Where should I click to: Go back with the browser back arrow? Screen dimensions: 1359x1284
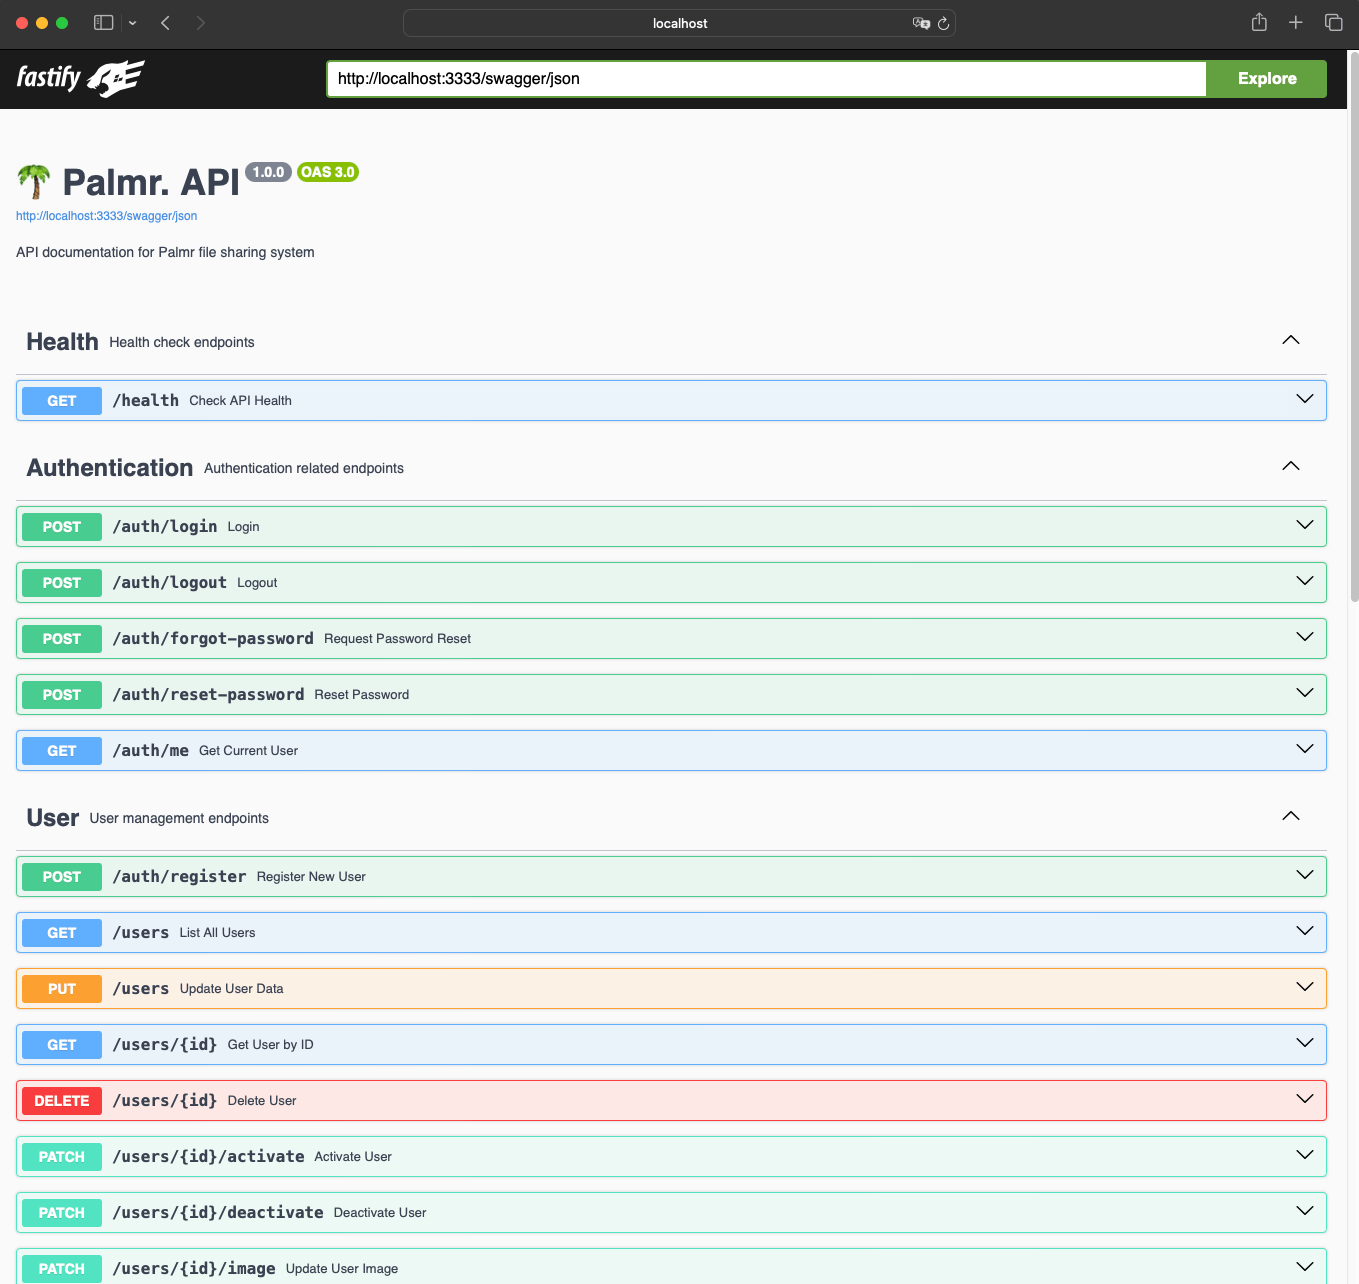coord(166,23)
